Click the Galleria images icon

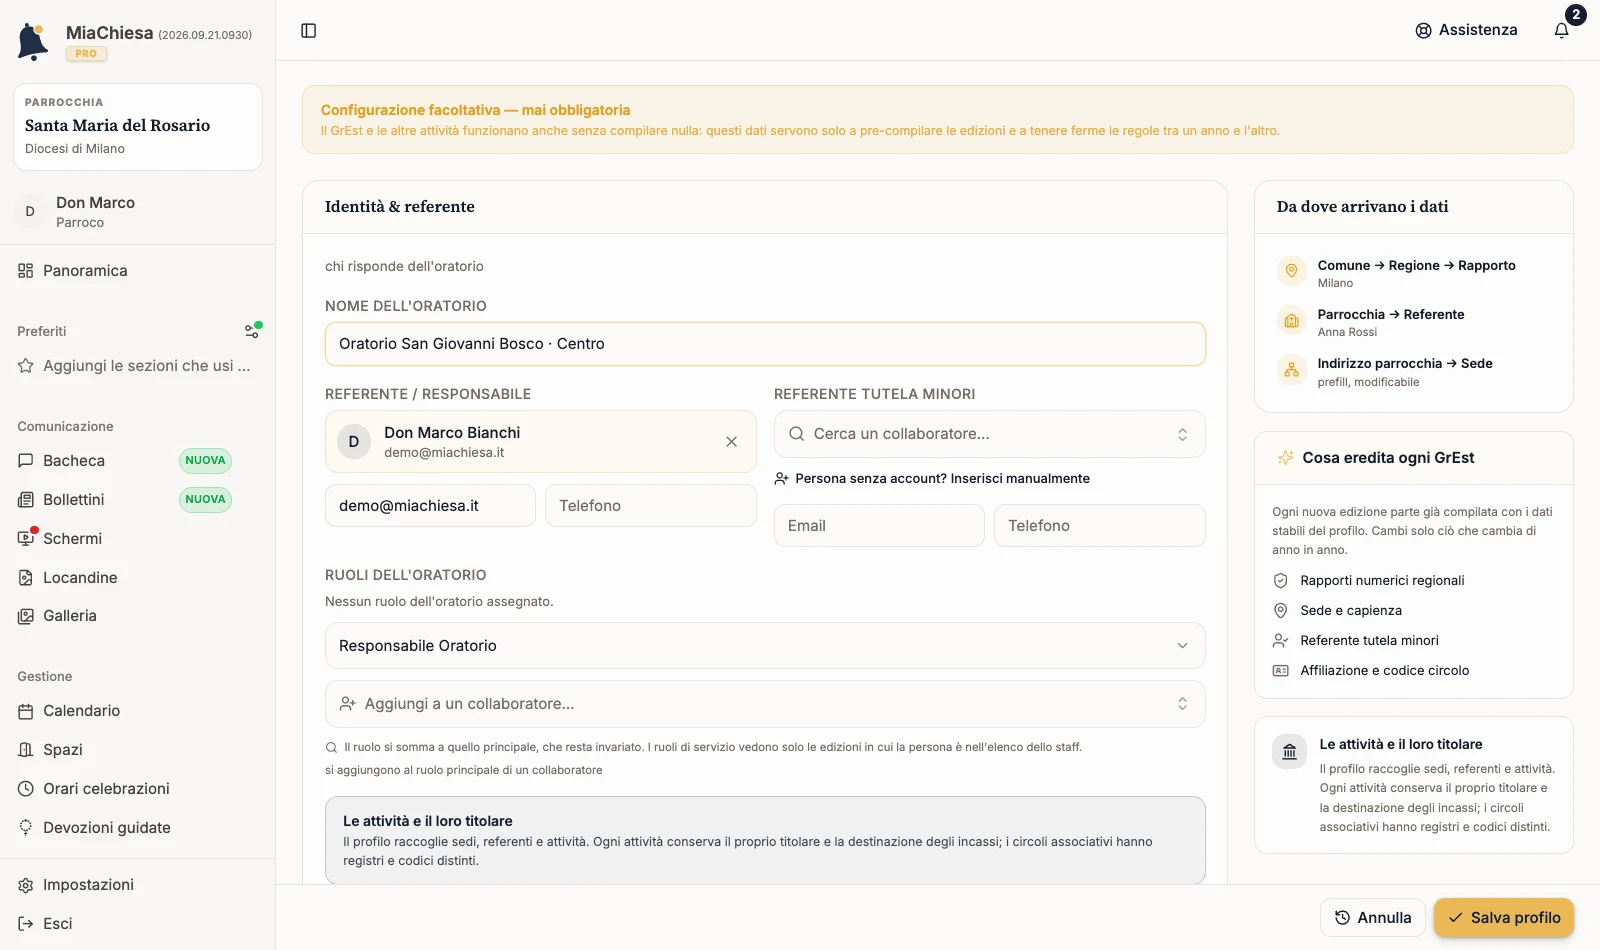point(26,616)
